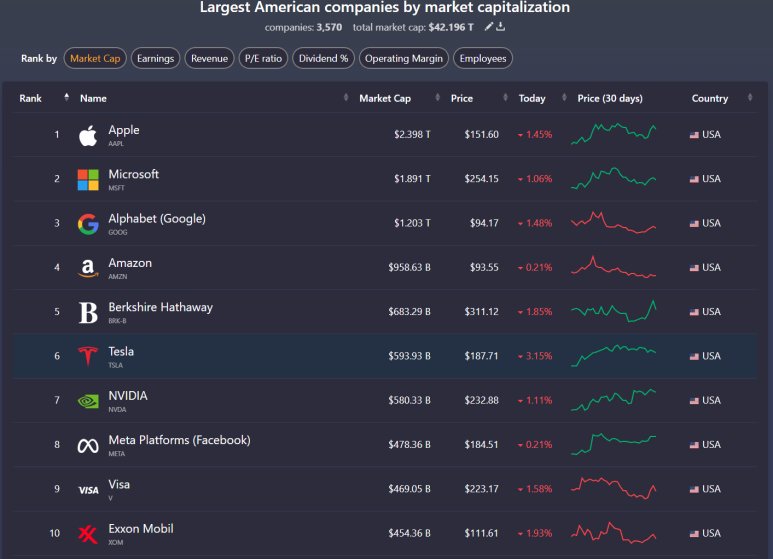The width and height of the screenshot is (773, 559).
Task: Sort by Price using its sort arrows
Action: (505, 97)
